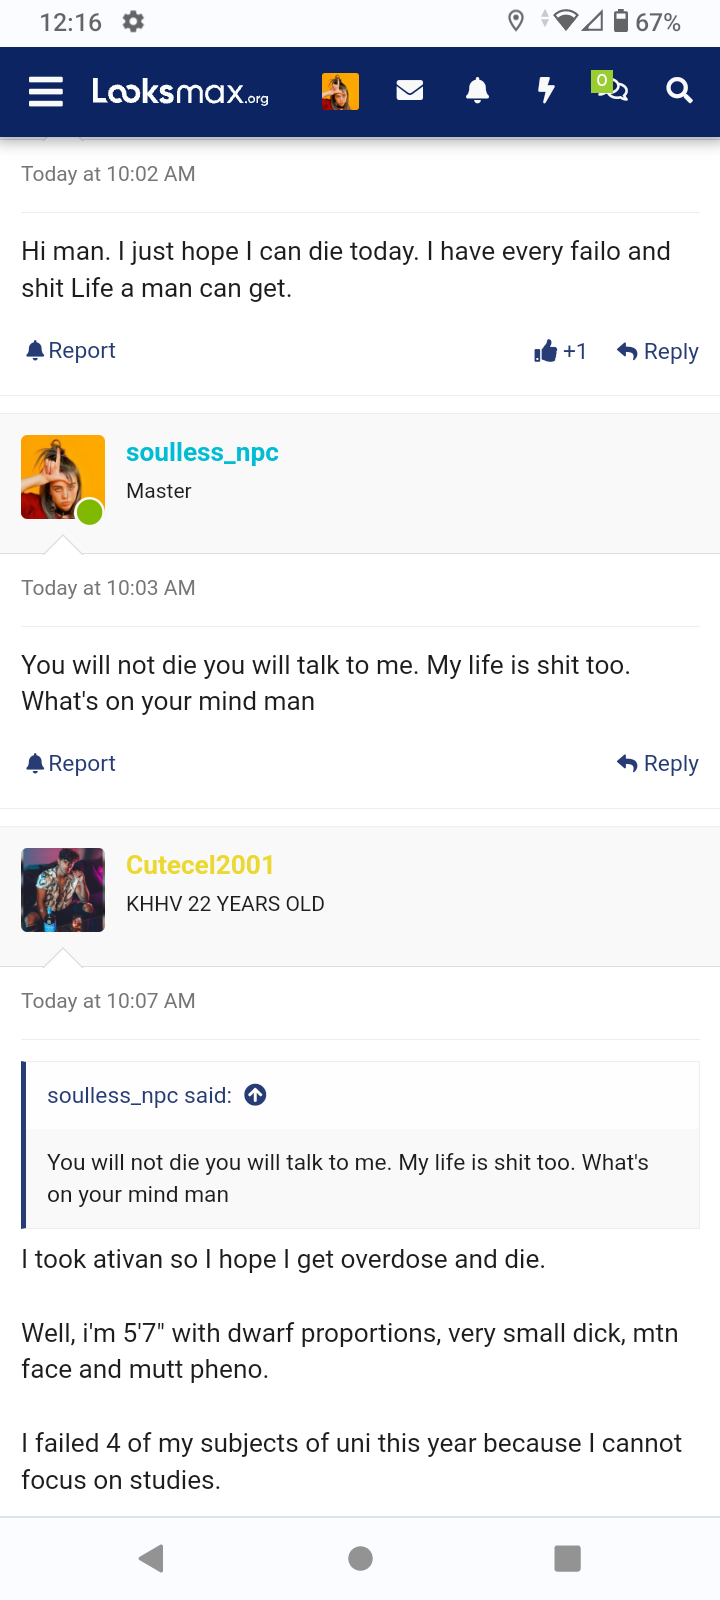Click the user avatar in header
This screenshot has height=1600, width=720.
[340, 91]
